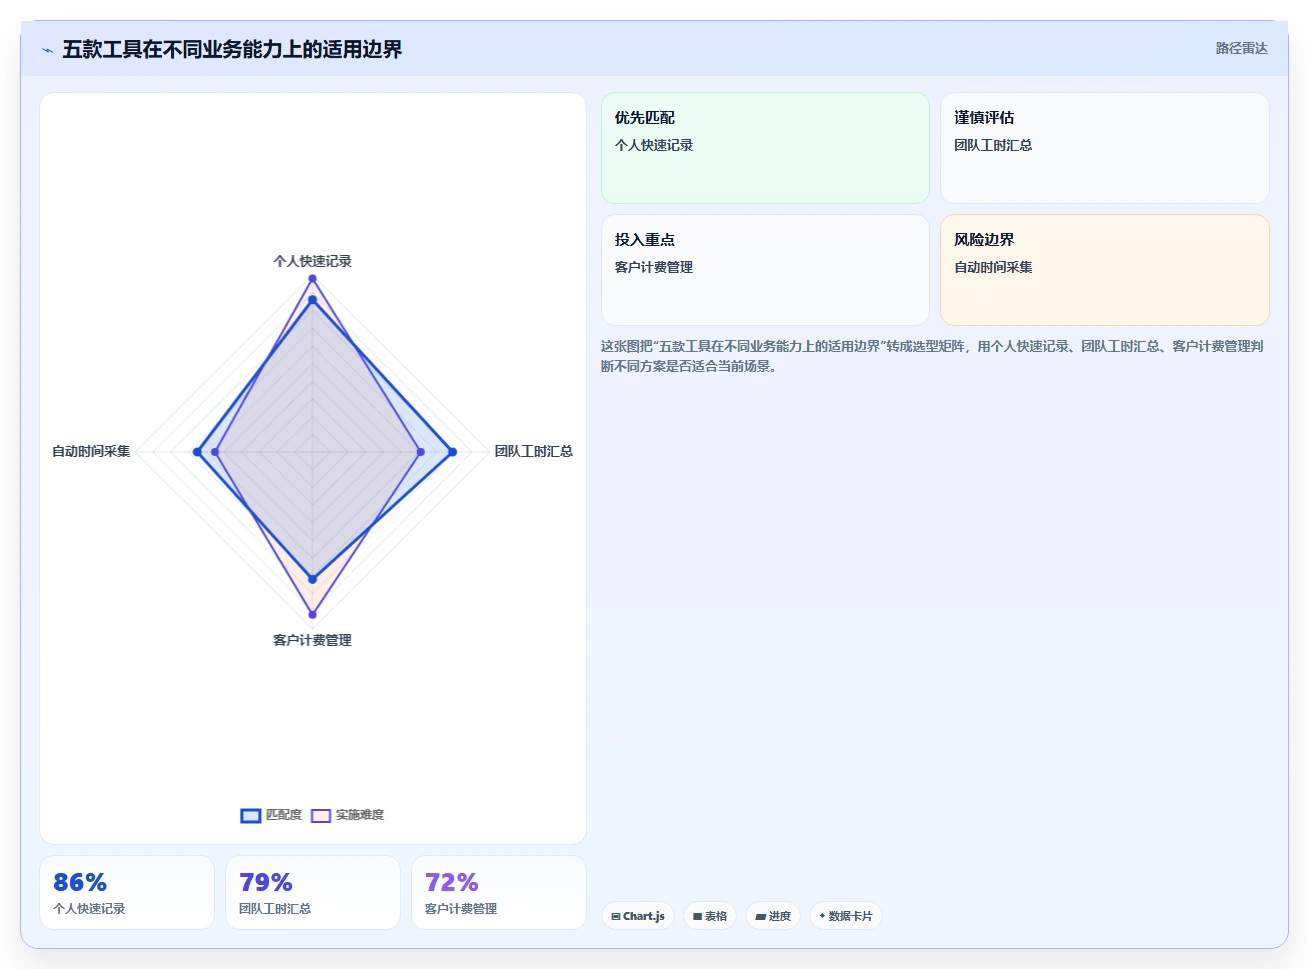Select the 风险边界 card
The image size is (1309, 969).
1104,270
